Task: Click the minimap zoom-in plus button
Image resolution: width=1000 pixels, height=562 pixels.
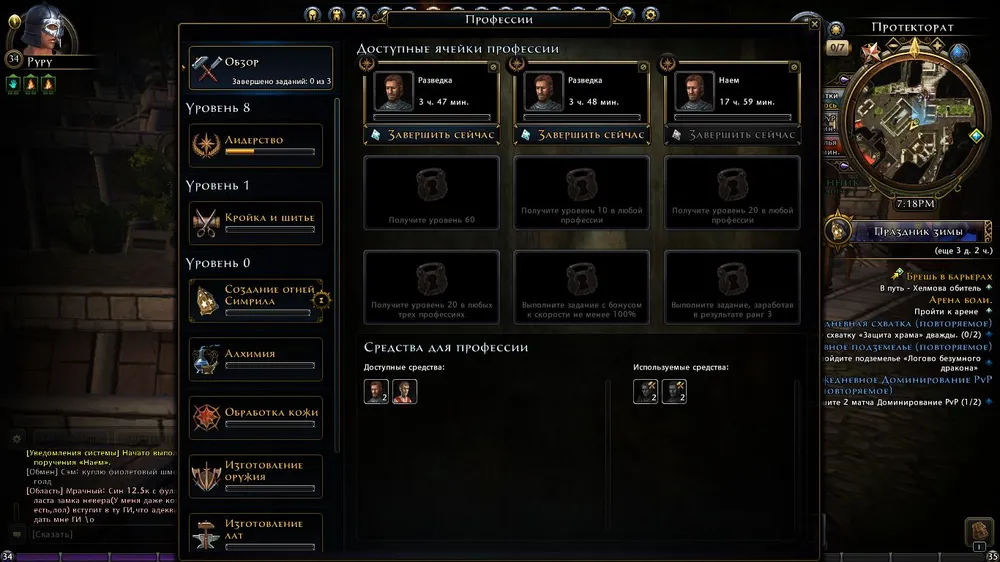Action: pos(937,45)
